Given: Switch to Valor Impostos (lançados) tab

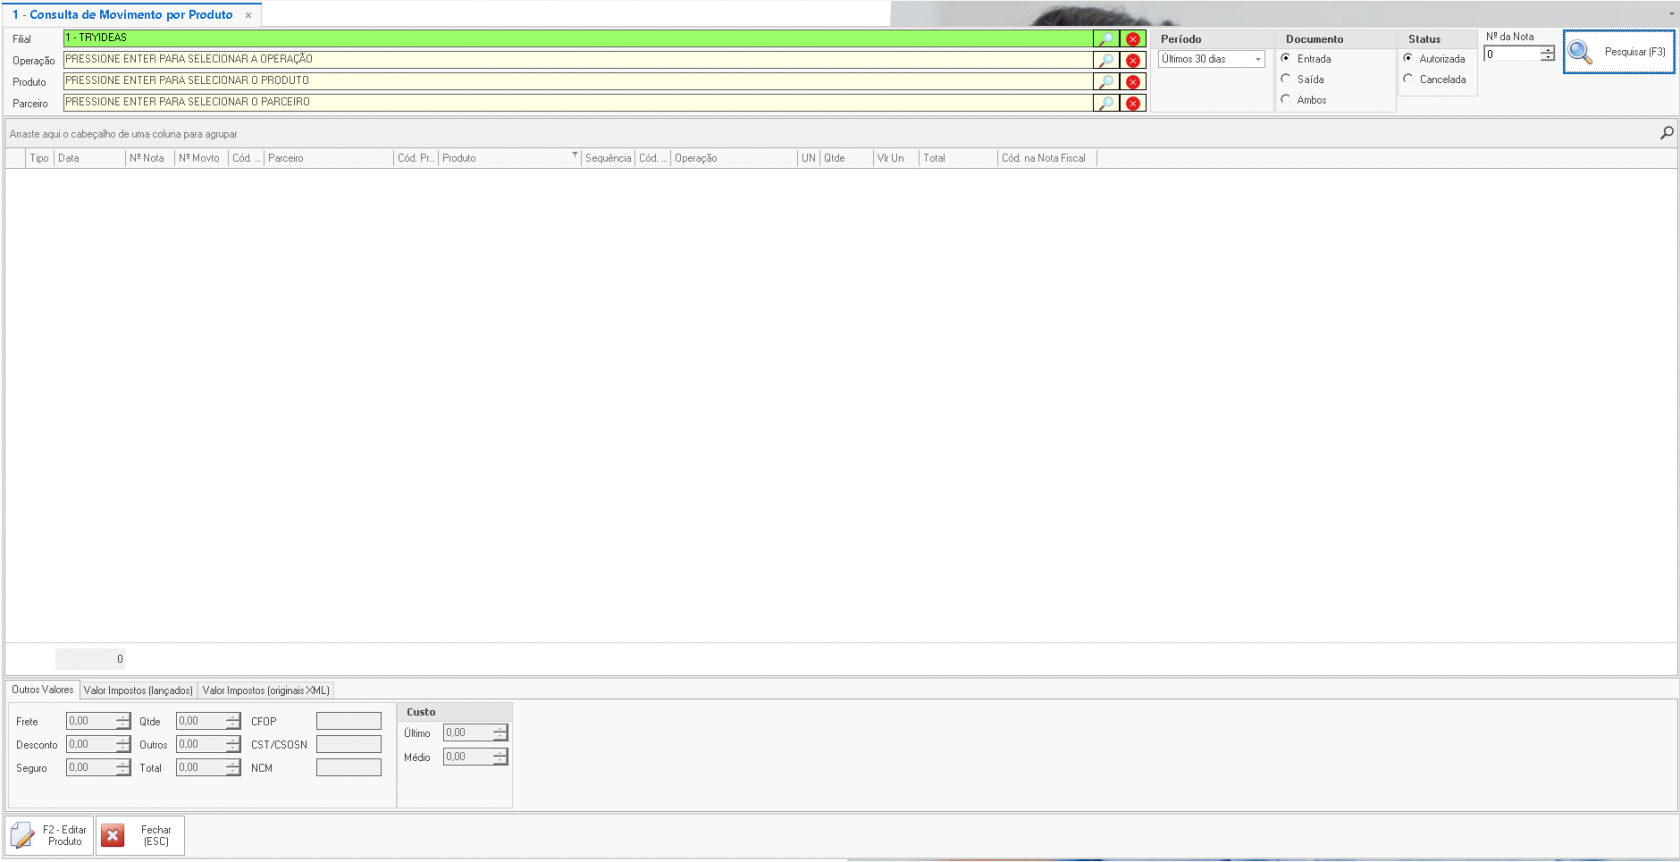Looking at the screenshot, I should (x=138, y=691).
